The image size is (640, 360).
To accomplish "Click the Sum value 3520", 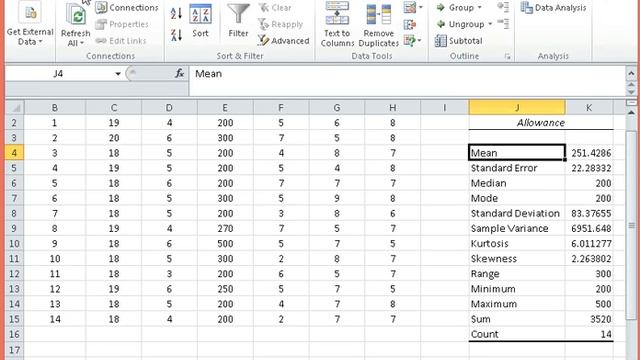I will tap(589, 319).
